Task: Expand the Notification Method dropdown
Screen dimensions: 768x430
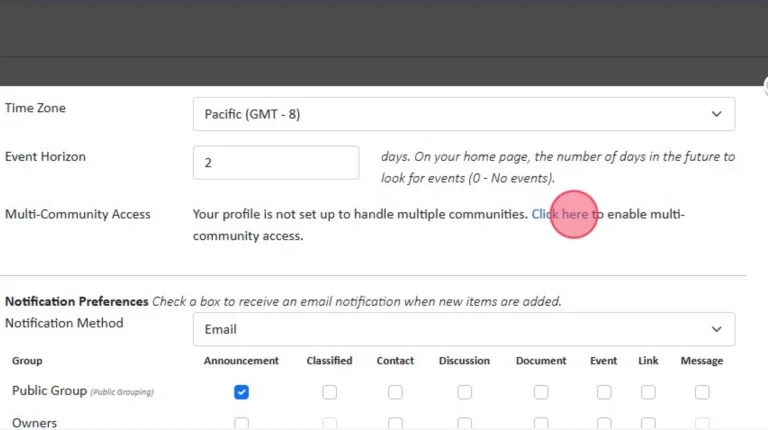Action: click(463, 329)
